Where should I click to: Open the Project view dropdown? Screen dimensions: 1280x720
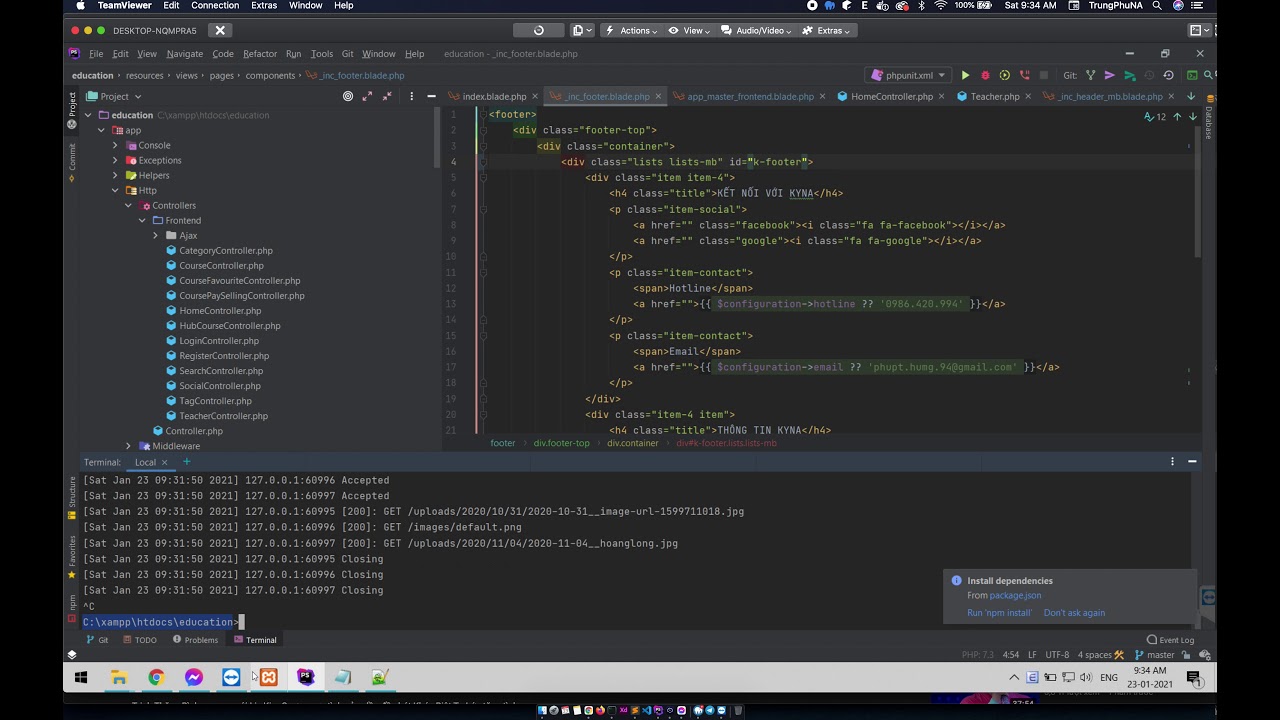tap(115, 96)
